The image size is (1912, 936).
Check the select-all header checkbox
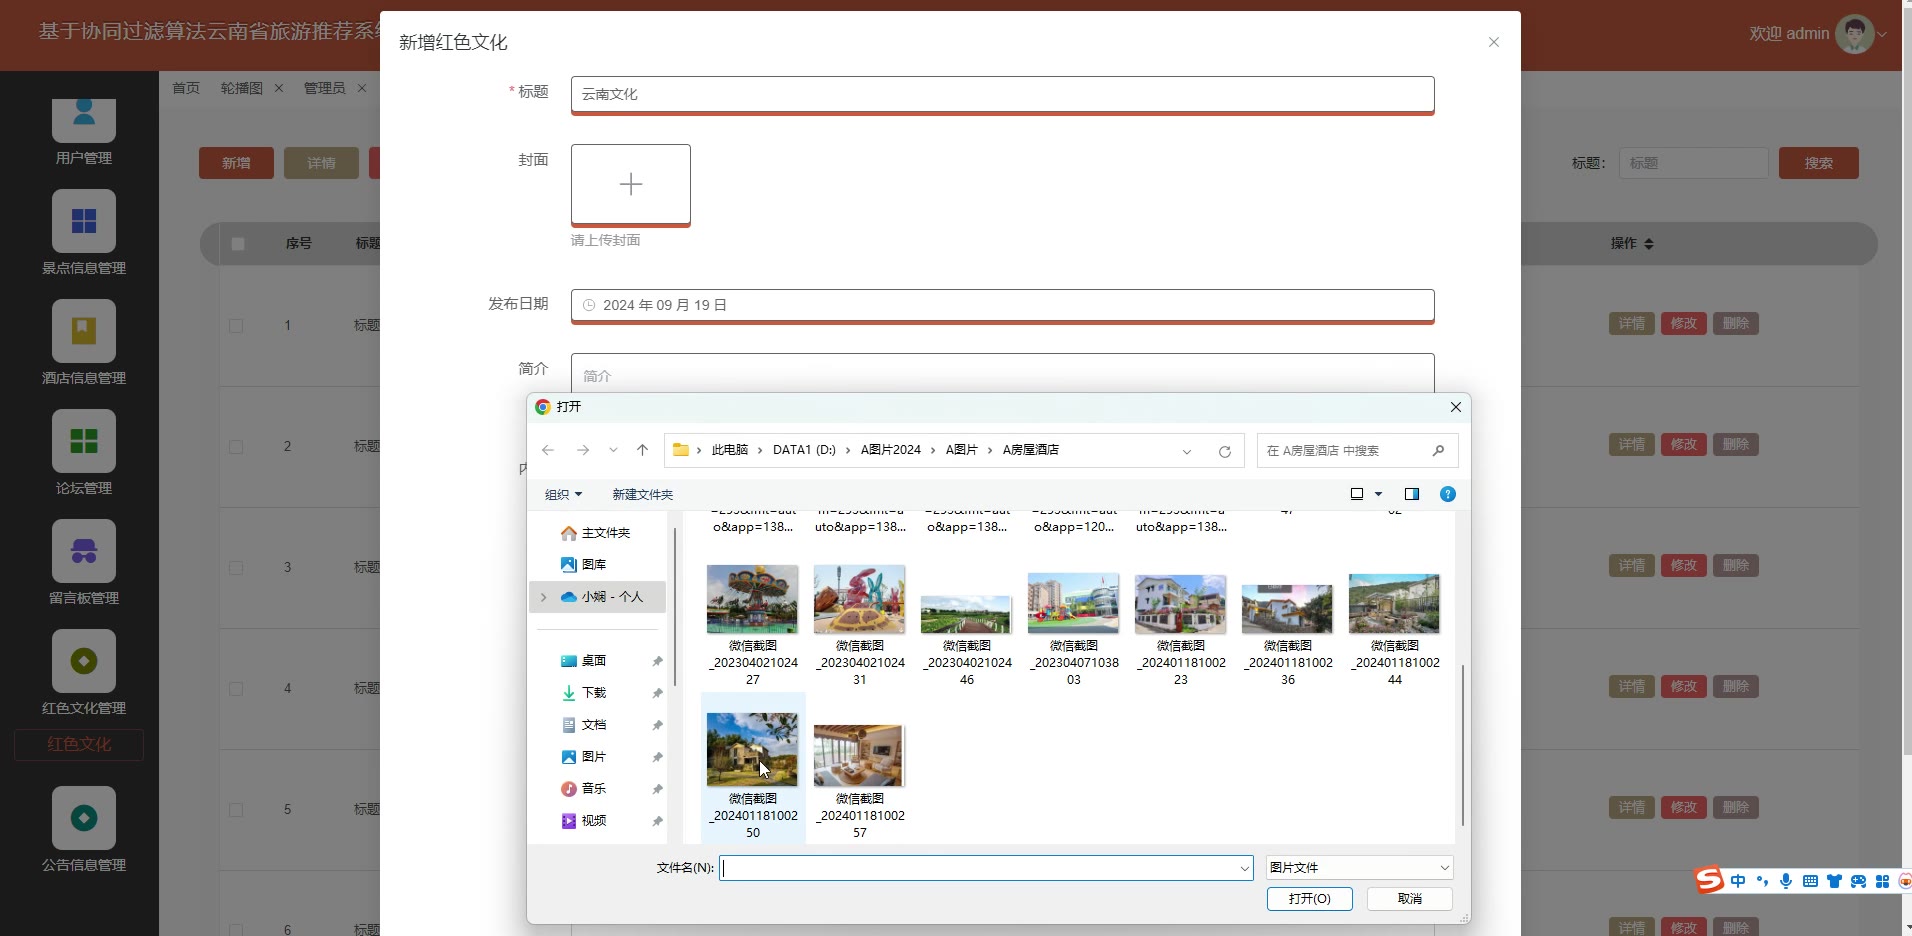coord(238,243)
